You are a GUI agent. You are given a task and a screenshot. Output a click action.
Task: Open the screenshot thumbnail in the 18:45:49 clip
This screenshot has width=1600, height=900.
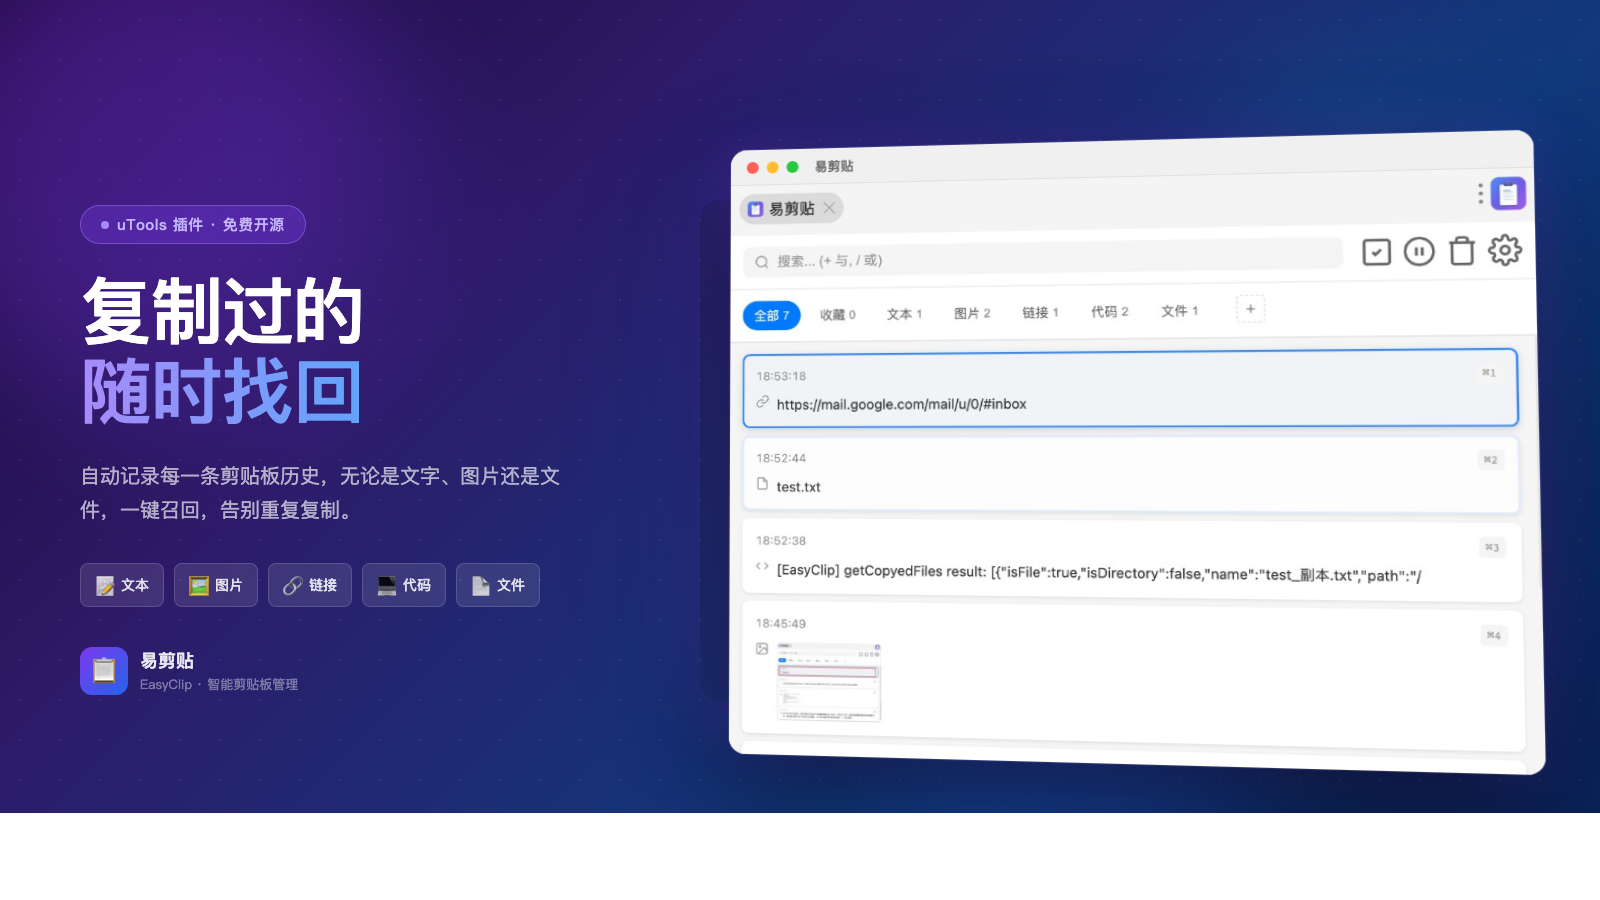(829, 682)
